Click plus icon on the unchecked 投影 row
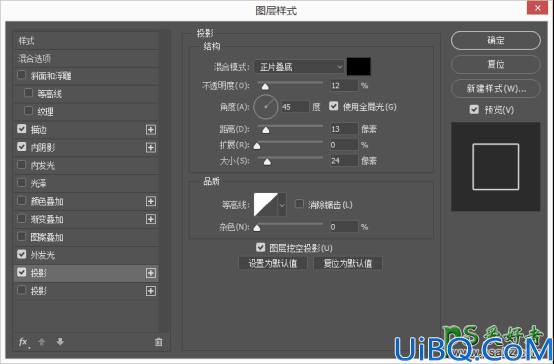Image resolution: width=554 pixels, height=364 pixels. 151,291
